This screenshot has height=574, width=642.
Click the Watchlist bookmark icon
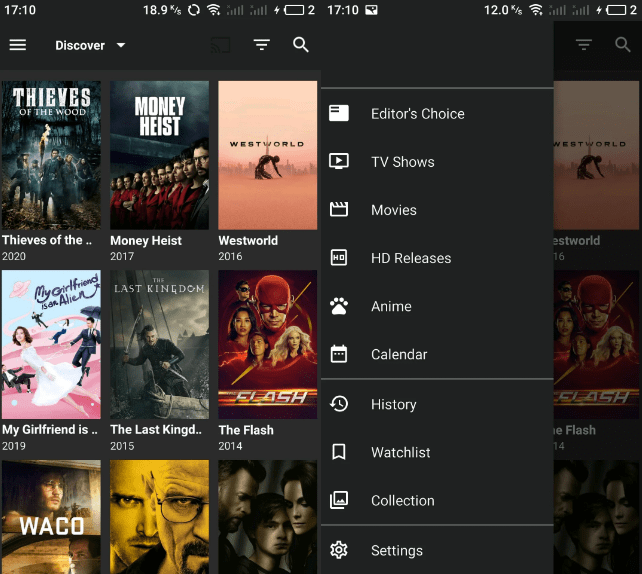click(339, 452)
